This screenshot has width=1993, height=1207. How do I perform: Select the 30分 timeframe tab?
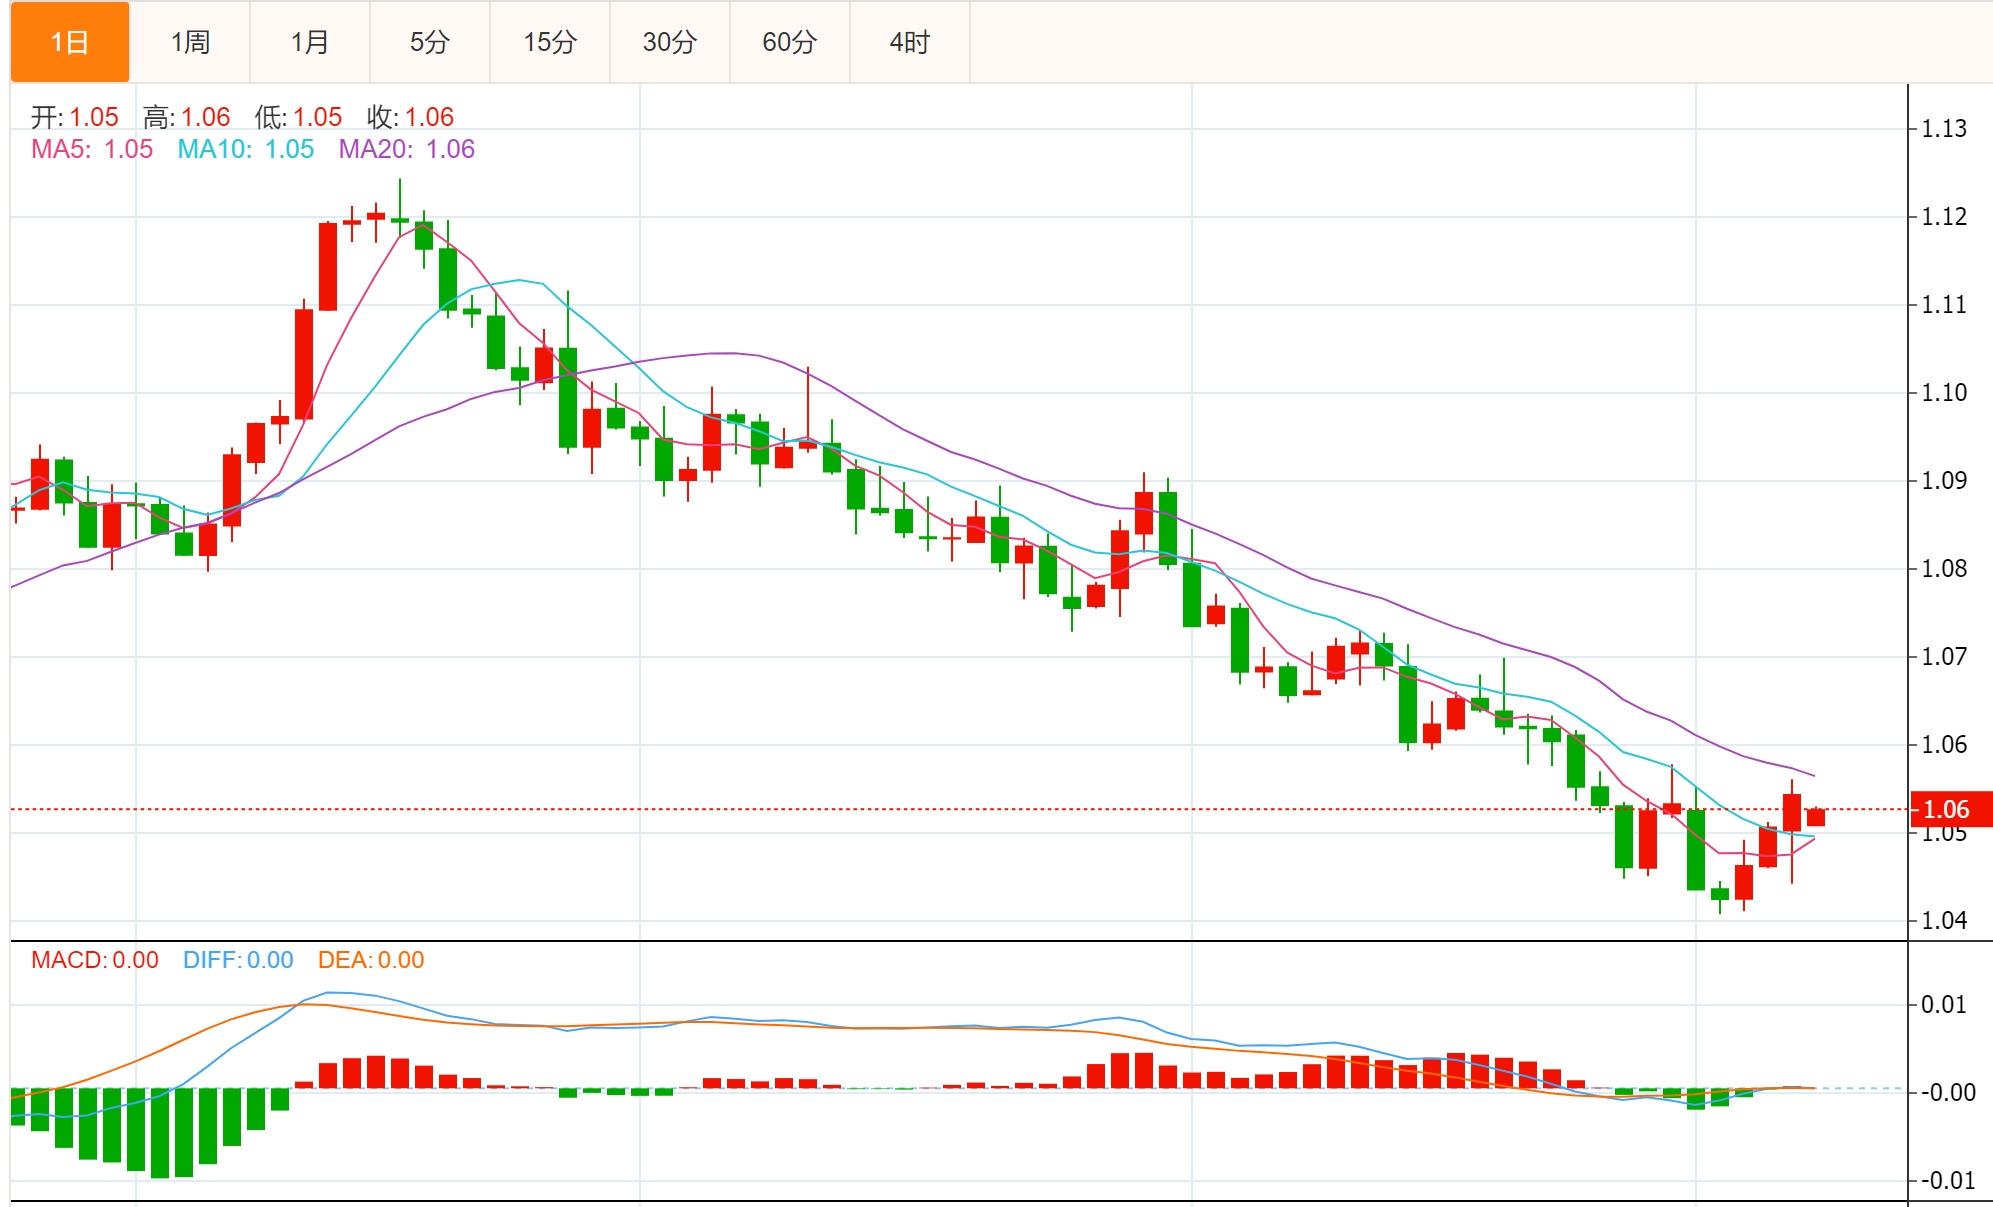tap(670, 42)
